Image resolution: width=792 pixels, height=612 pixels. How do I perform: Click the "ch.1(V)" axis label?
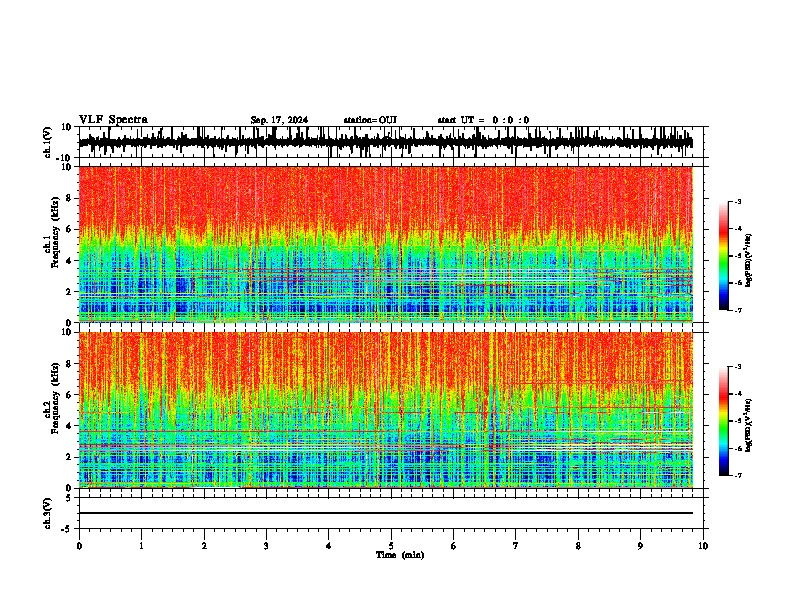pos(48,142)
